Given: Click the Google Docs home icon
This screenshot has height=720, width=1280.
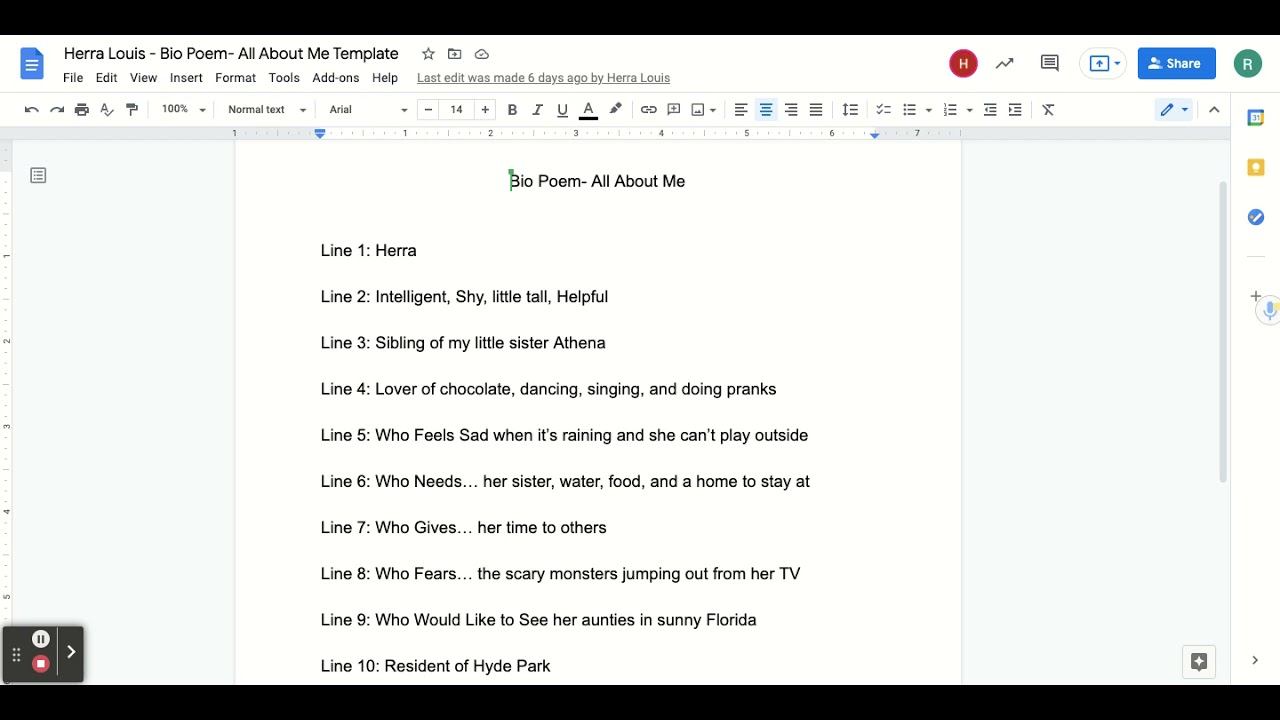Looking at the screenshot, I should 32,65.
